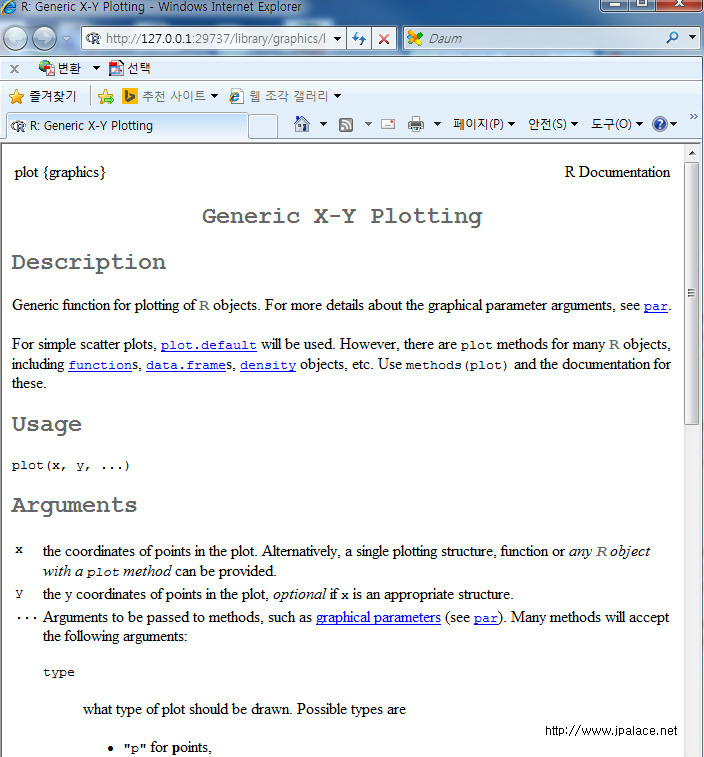Close the 변환 toolbar with the X
Image resolution: width=704 pixels, height=757 pixels.
14,69
